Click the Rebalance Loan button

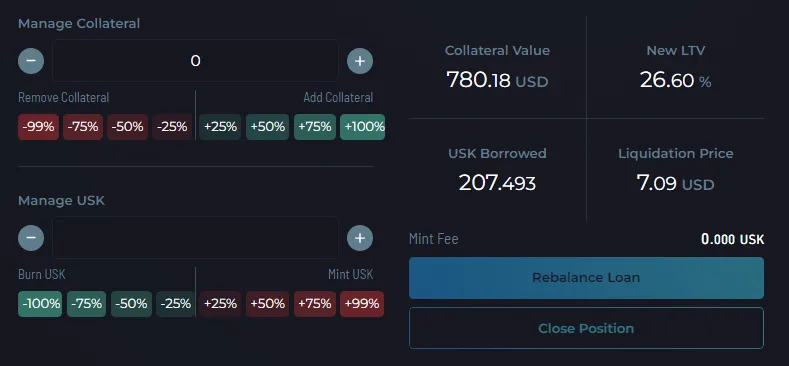[586, 278]
